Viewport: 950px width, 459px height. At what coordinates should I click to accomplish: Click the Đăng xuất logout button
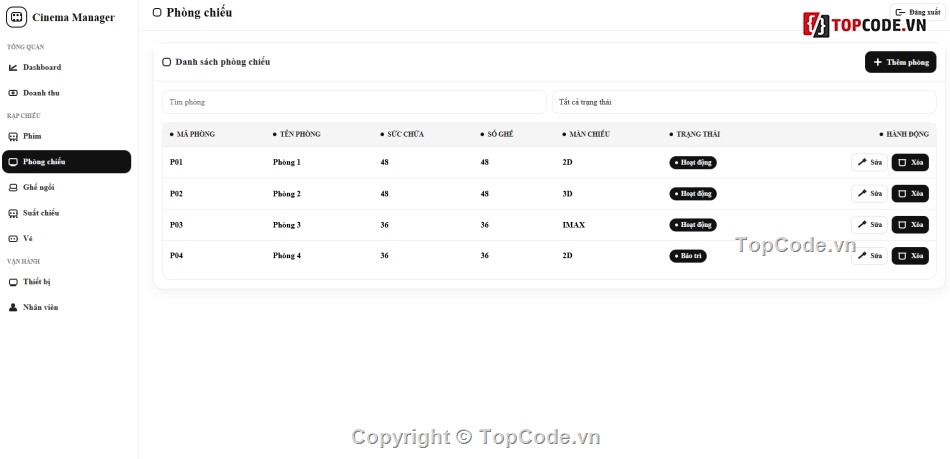pyautogui.click(x=917, y=12)
